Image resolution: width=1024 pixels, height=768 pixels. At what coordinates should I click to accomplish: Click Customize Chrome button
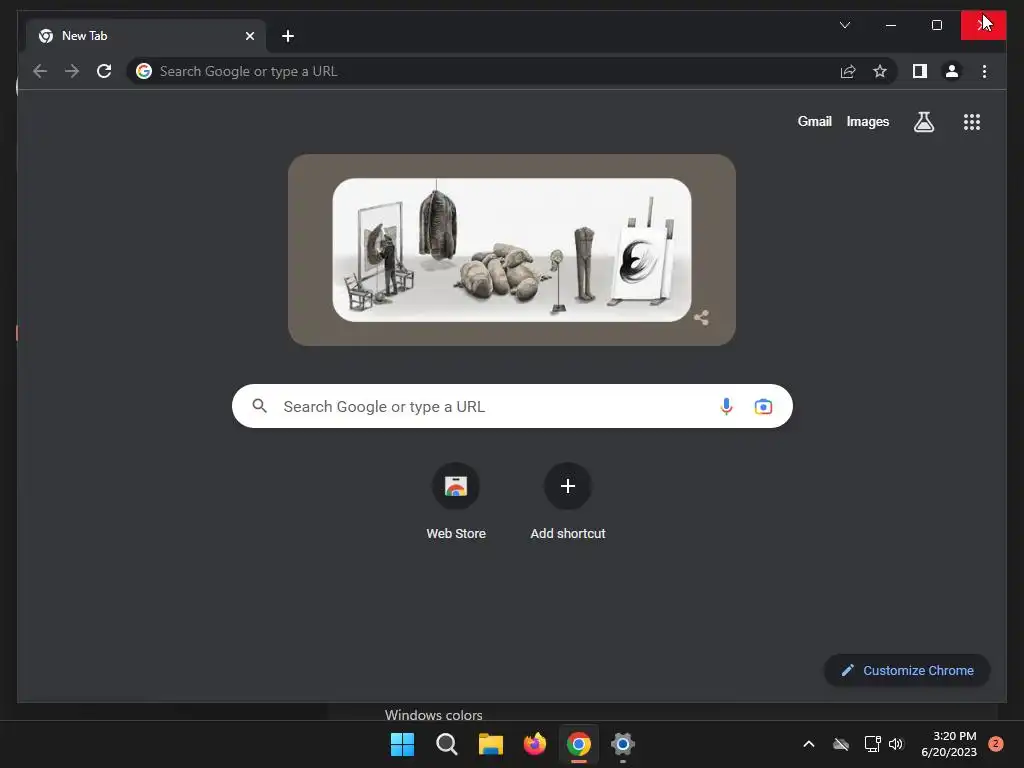[907, 670]
